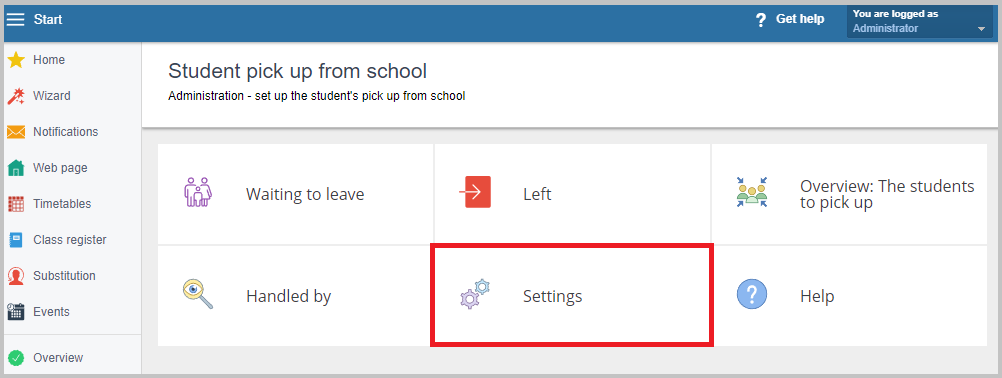Open the Wizard wand icon
1002x378 pixels.
point(16,96)
